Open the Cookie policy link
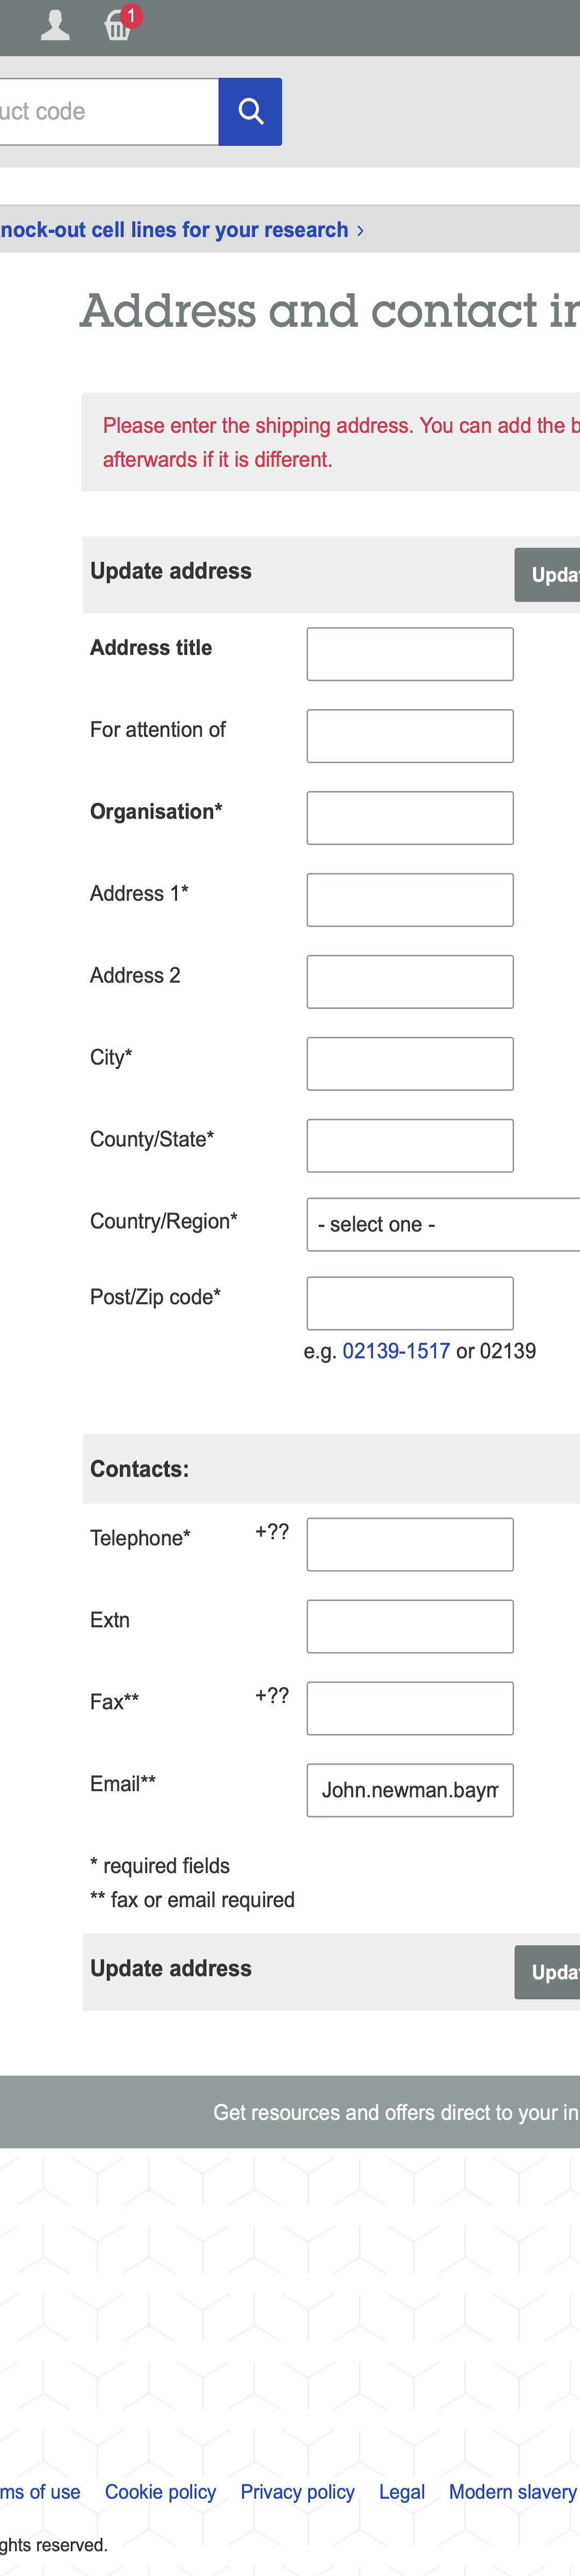Viewport: 580px width, 2576px height. tap(160, 2492)
